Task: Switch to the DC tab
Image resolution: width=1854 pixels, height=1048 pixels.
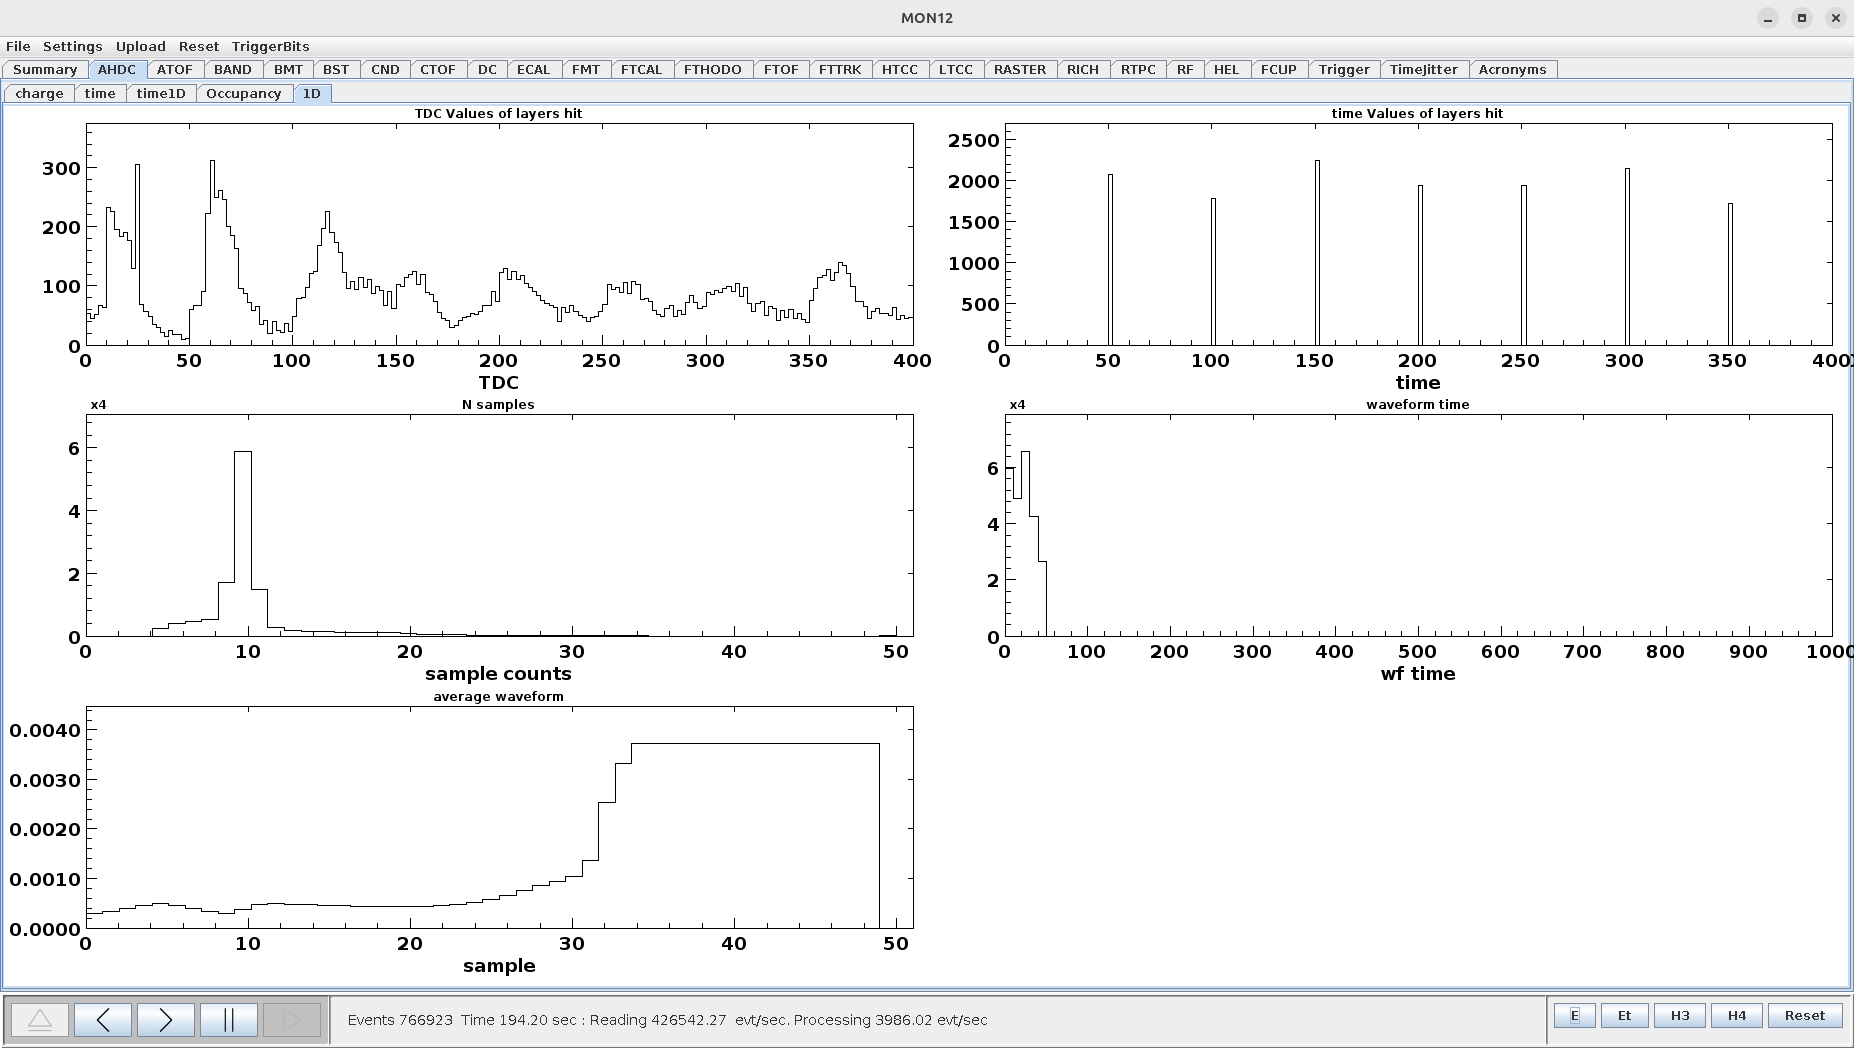Action: tap(487, 69)
